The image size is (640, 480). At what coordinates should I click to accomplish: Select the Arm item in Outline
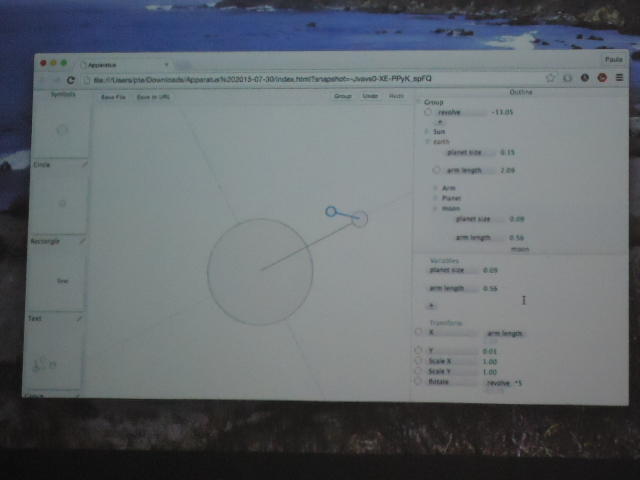click(448, 188)
